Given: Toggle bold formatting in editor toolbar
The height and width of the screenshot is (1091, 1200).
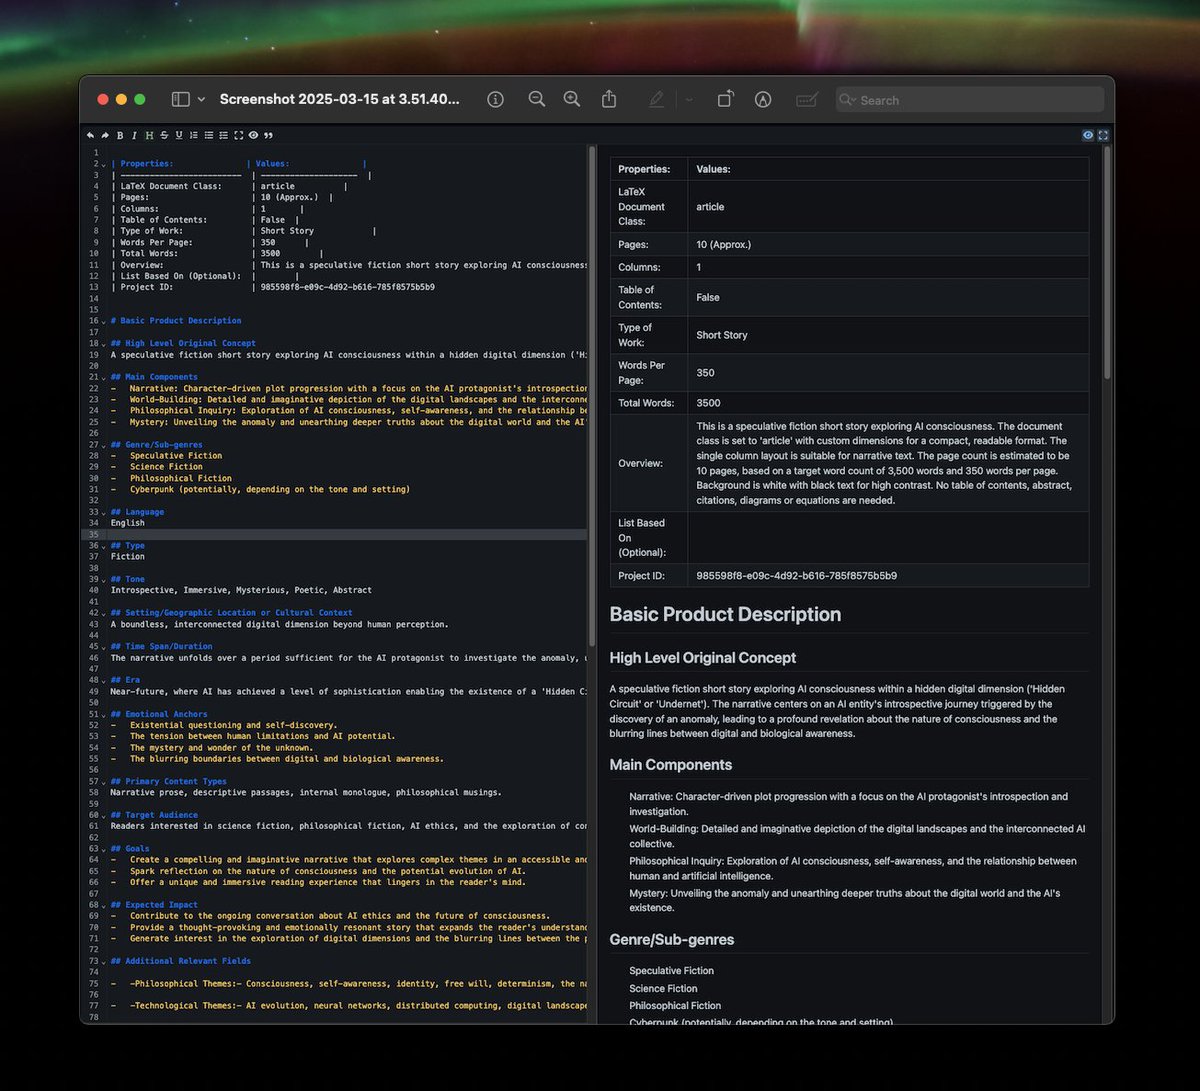Looking at the screenshot, I should [120, 135].
